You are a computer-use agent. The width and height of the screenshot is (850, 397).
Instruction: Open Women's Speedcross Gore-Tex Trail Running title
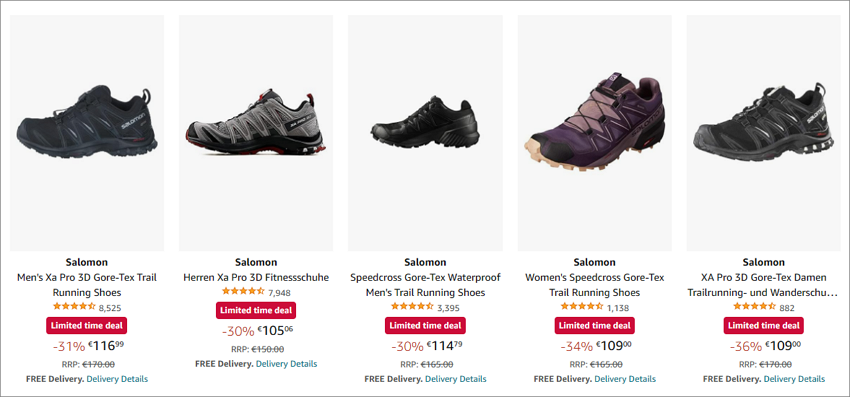pyautogui.click(x=595, y=285)
